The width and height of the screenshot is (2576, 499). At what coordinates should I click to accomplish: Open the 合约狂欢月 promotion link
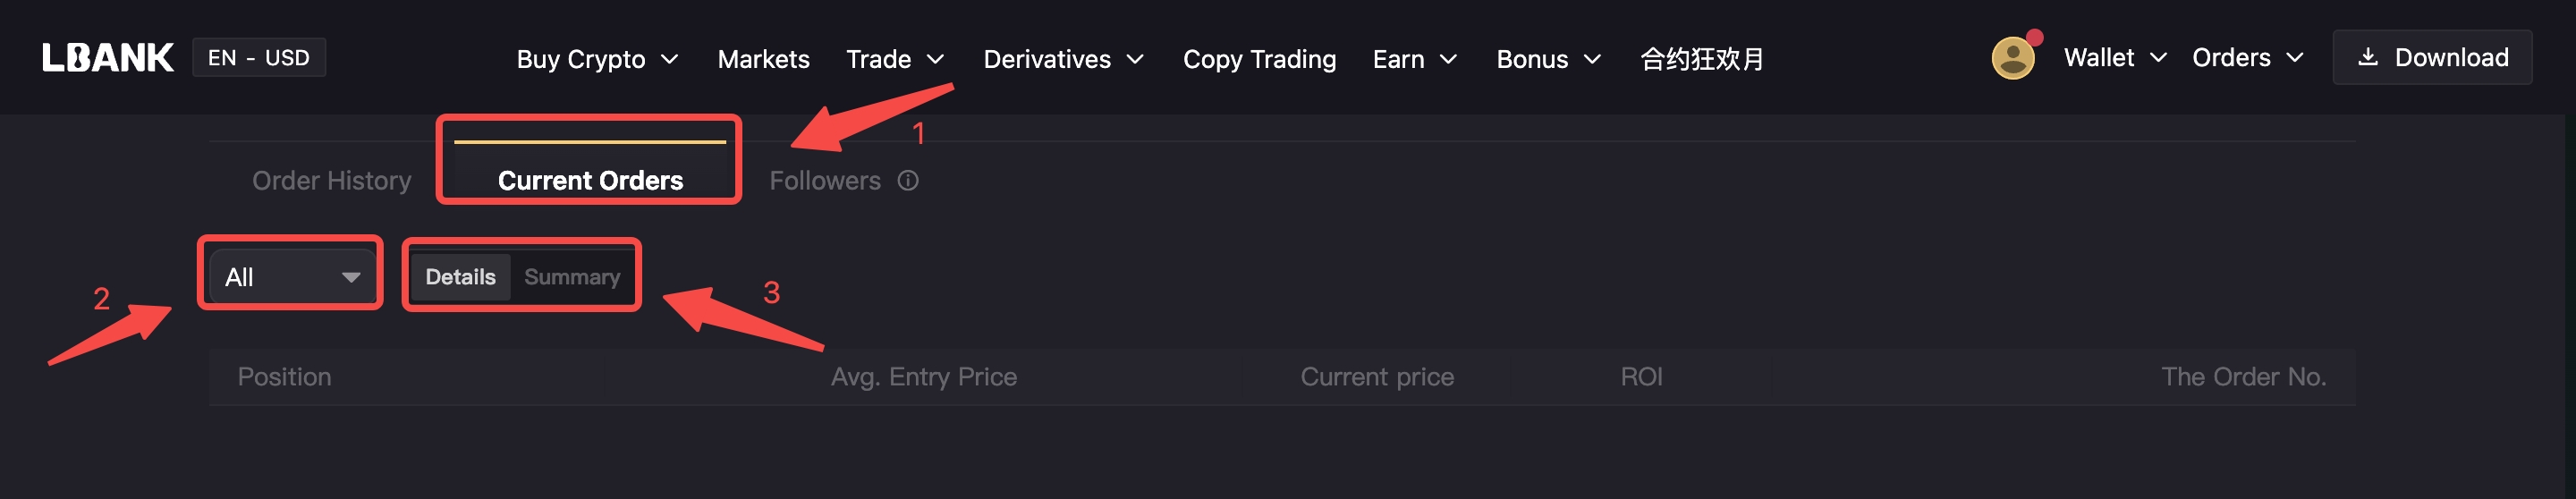pyautogui.click(x=1702, y=59)
